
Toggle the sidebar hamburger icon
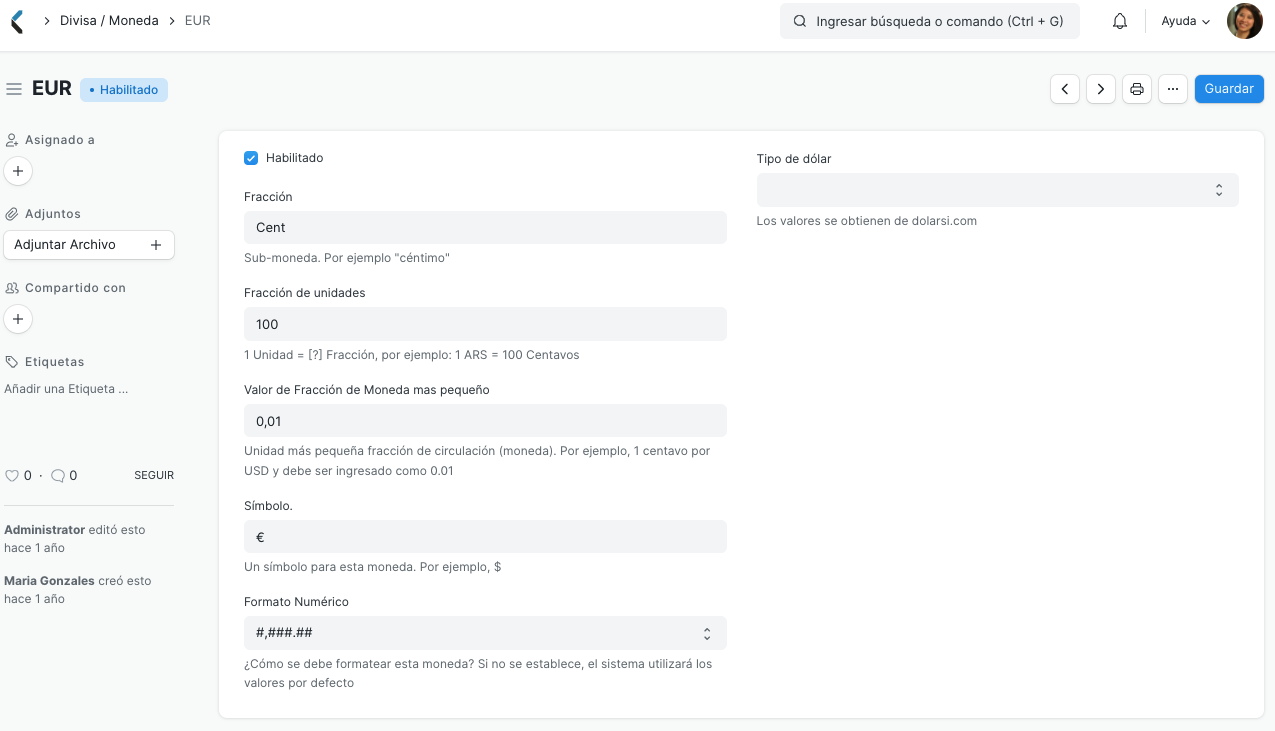click(x=14, y=89)
